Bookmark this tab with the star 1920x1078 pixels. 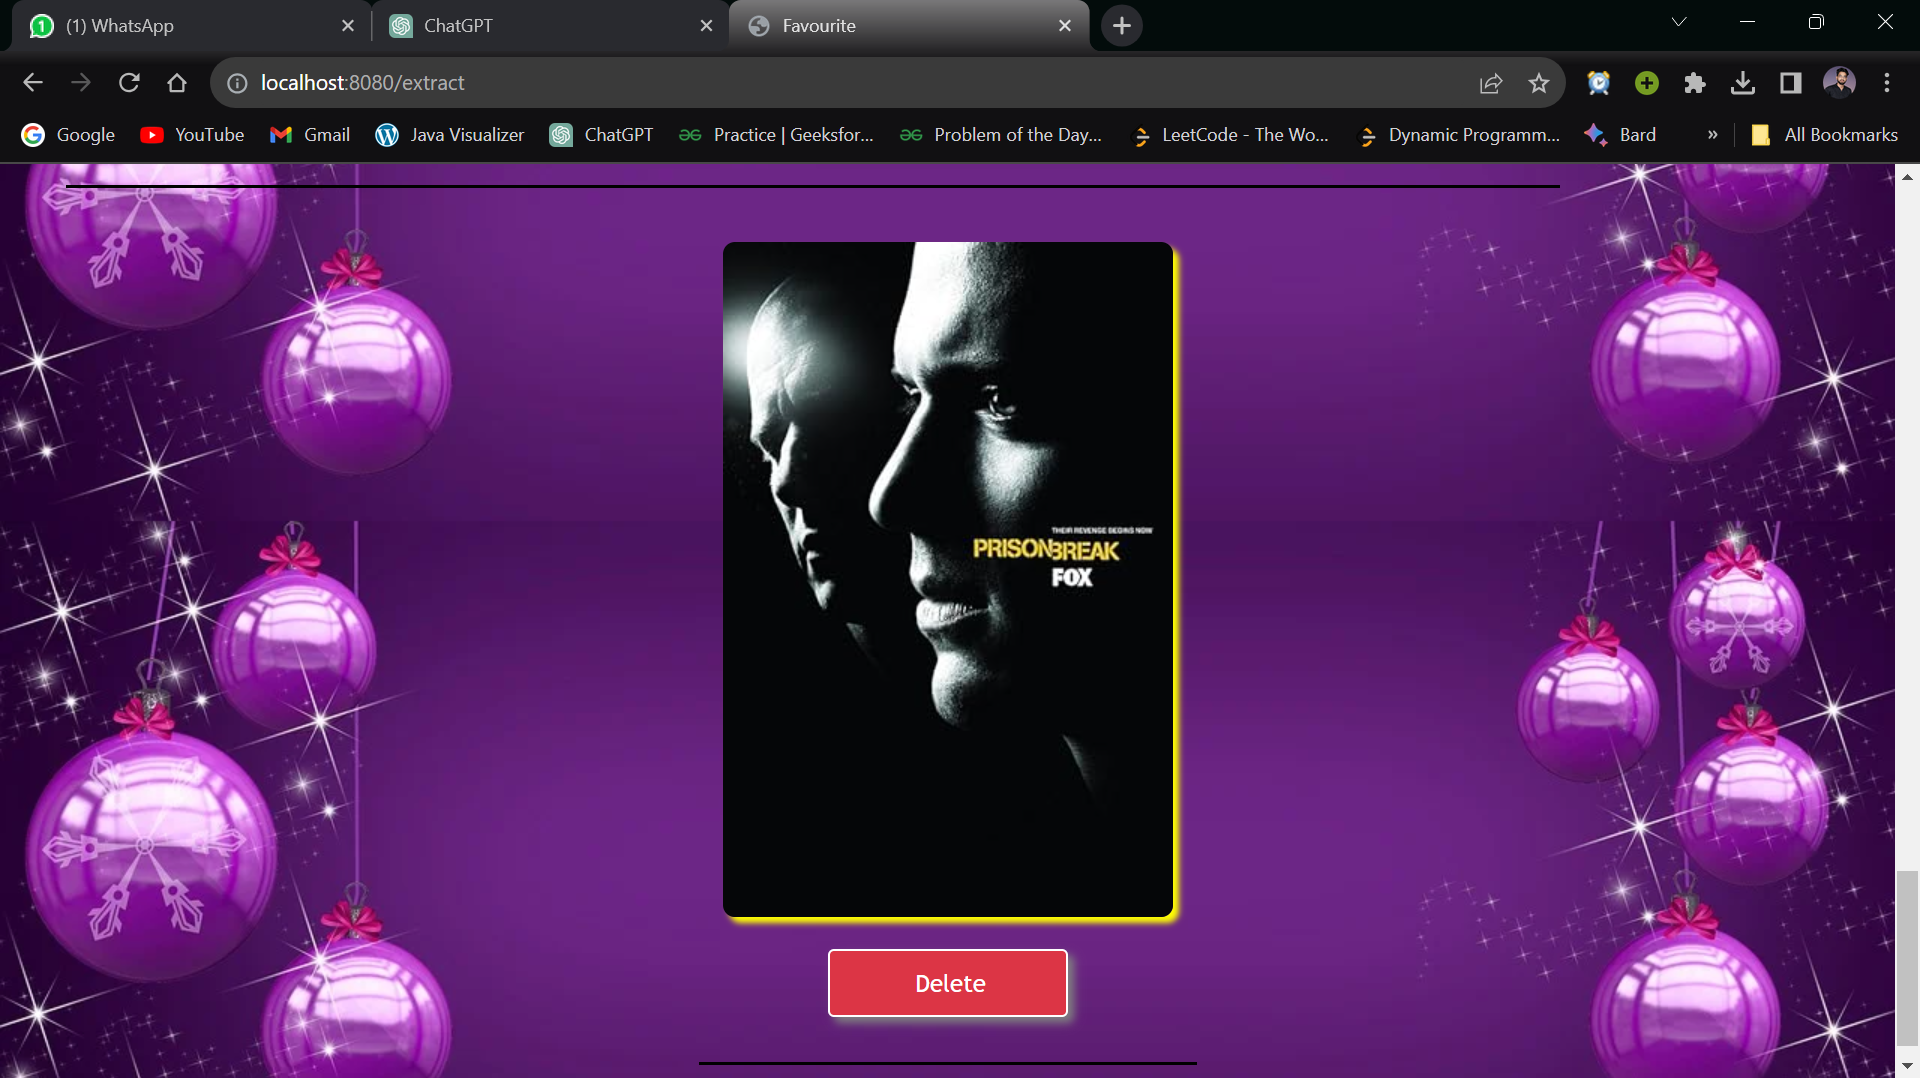click(x=1539, y=83)
